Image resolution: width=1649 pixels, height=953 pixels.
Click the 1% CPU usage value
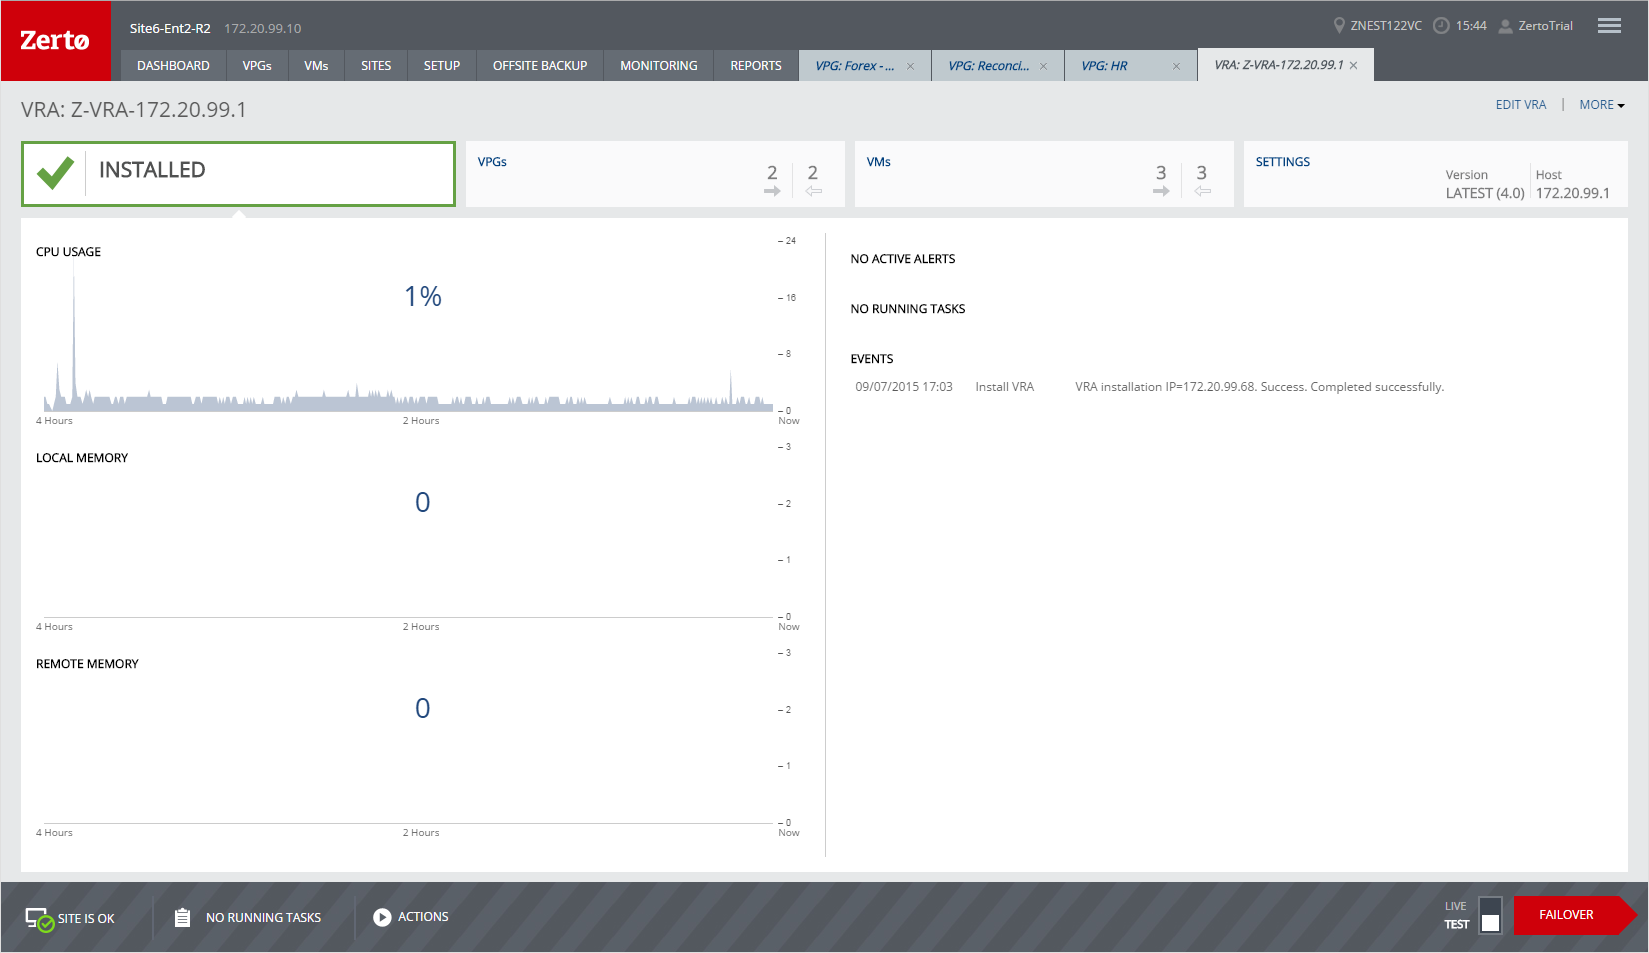[423, 297]
